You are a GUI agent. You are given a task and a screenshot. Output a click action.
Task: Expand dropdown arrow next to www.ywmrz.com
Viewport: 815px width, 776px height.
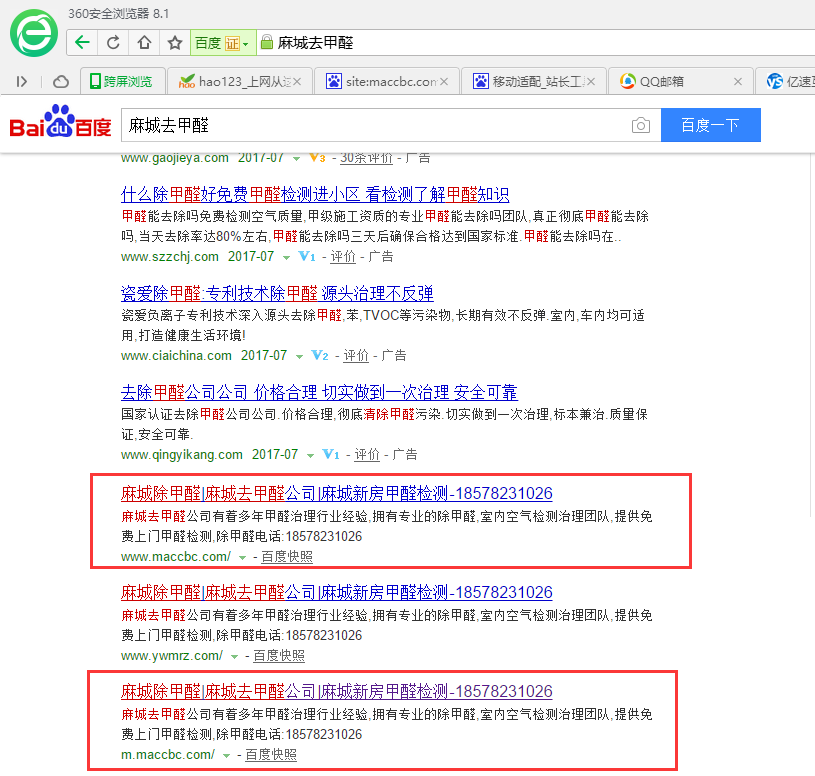[x=234, y=656]
